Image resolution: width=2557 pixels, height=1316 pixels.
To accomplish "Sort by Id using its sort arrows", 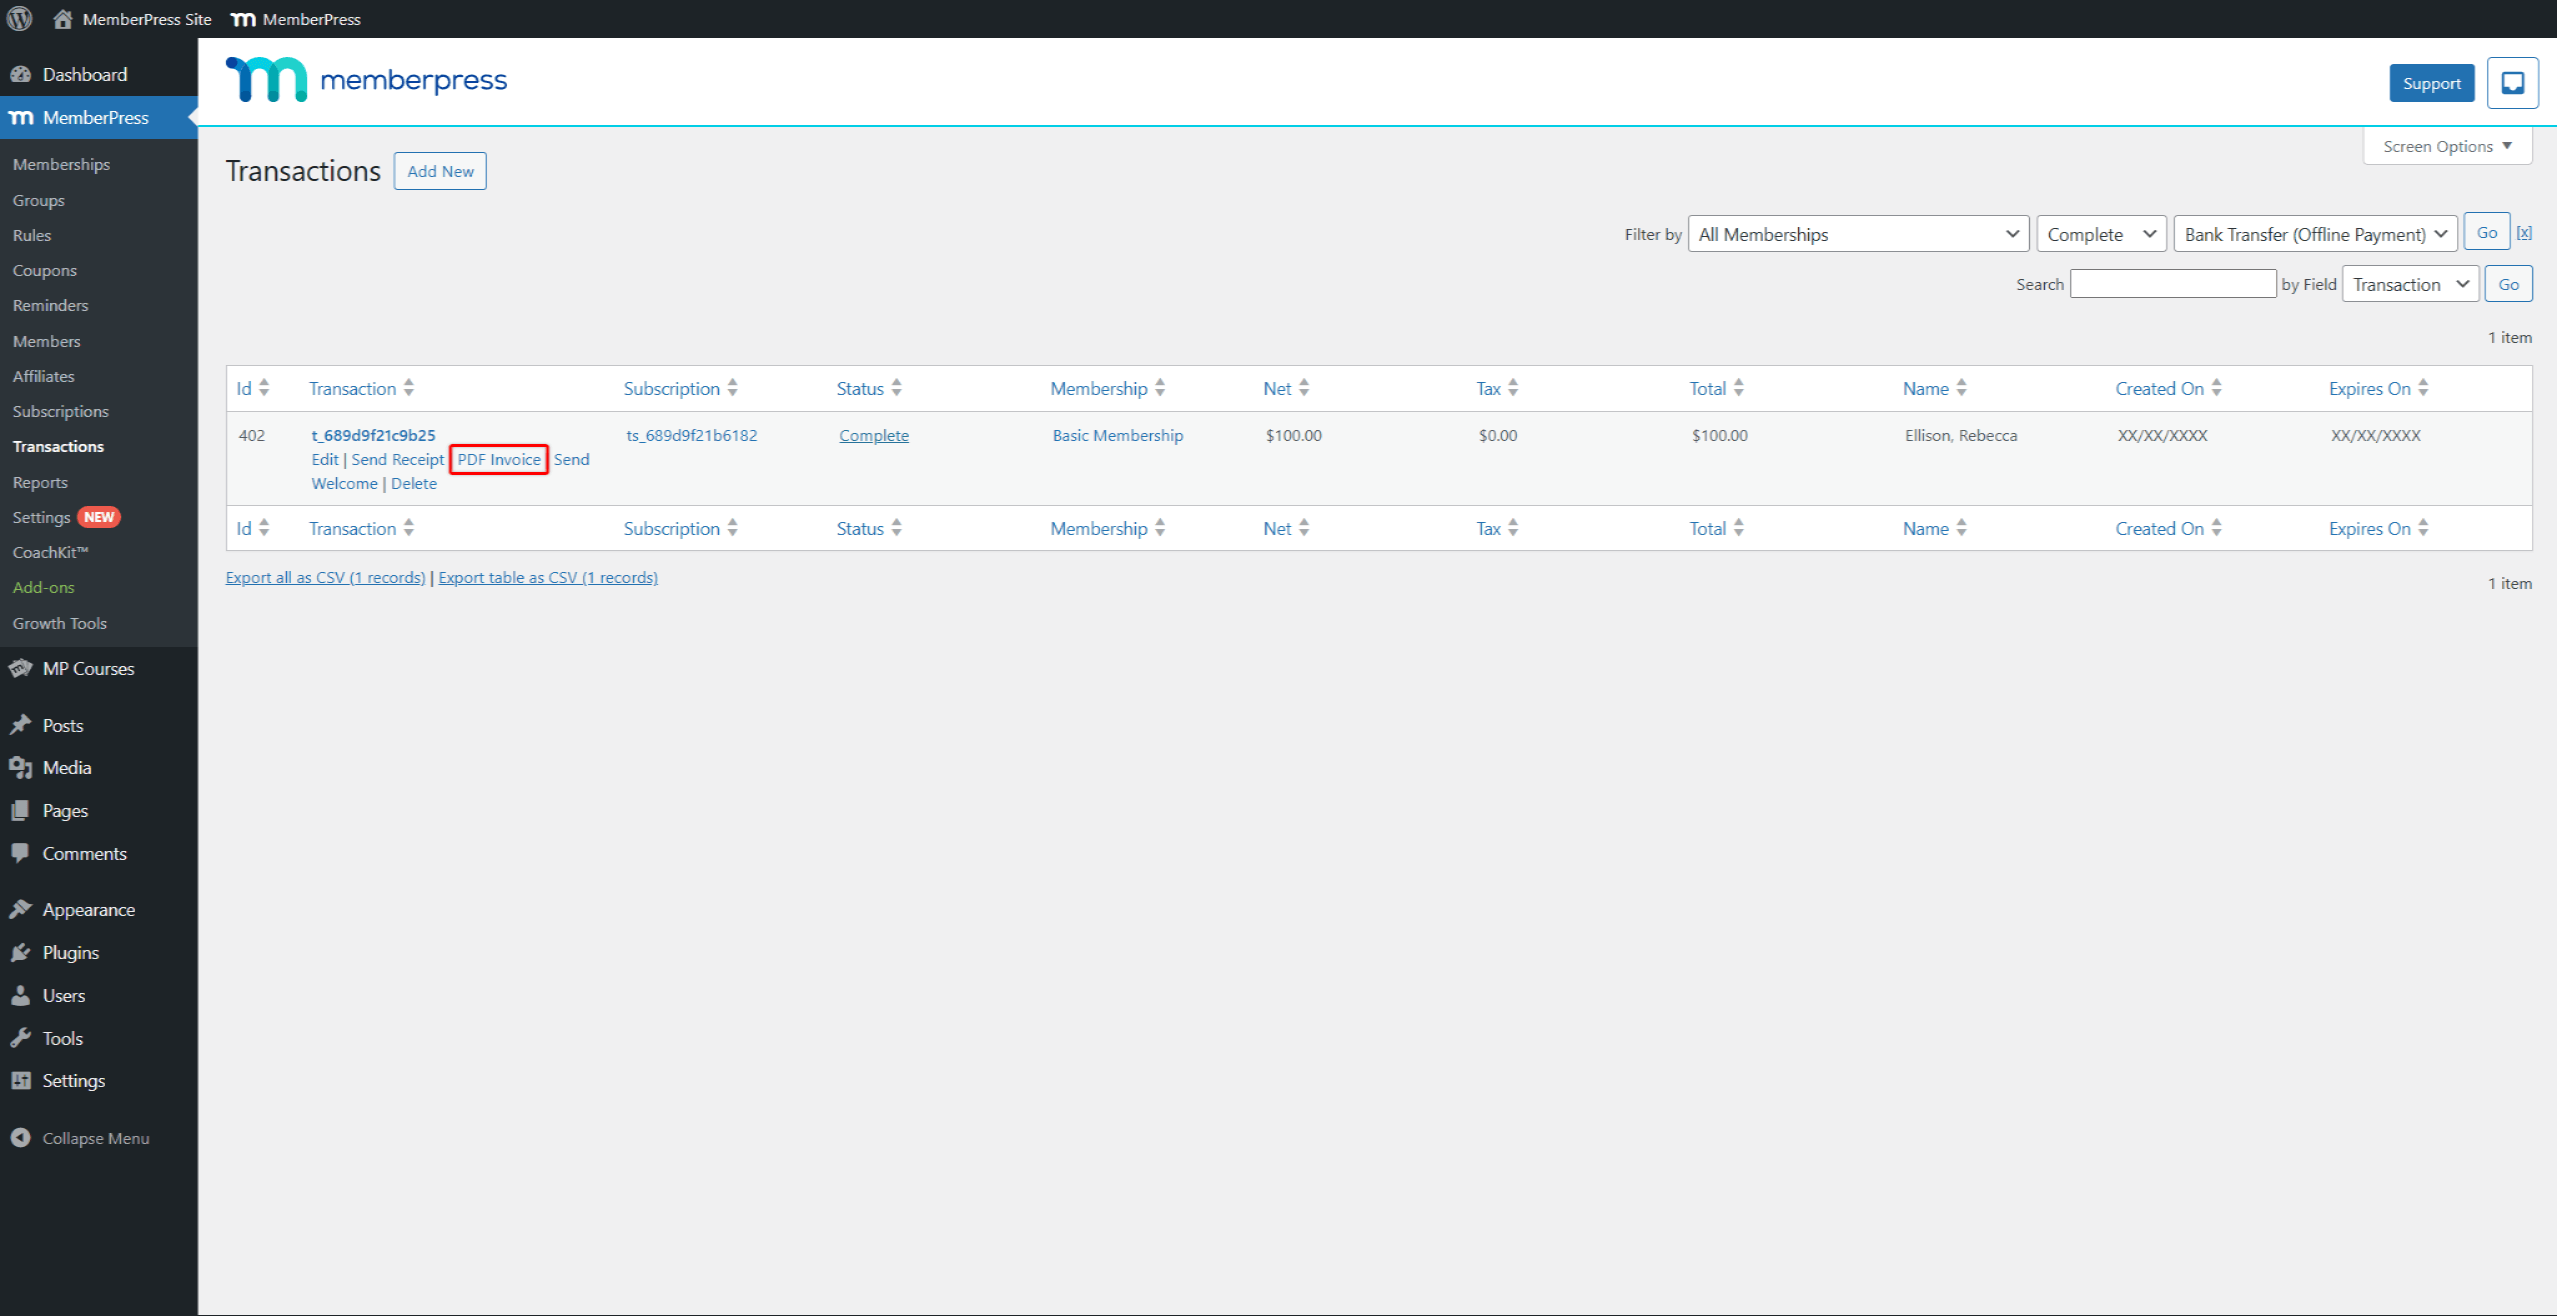I will (264, 388).
